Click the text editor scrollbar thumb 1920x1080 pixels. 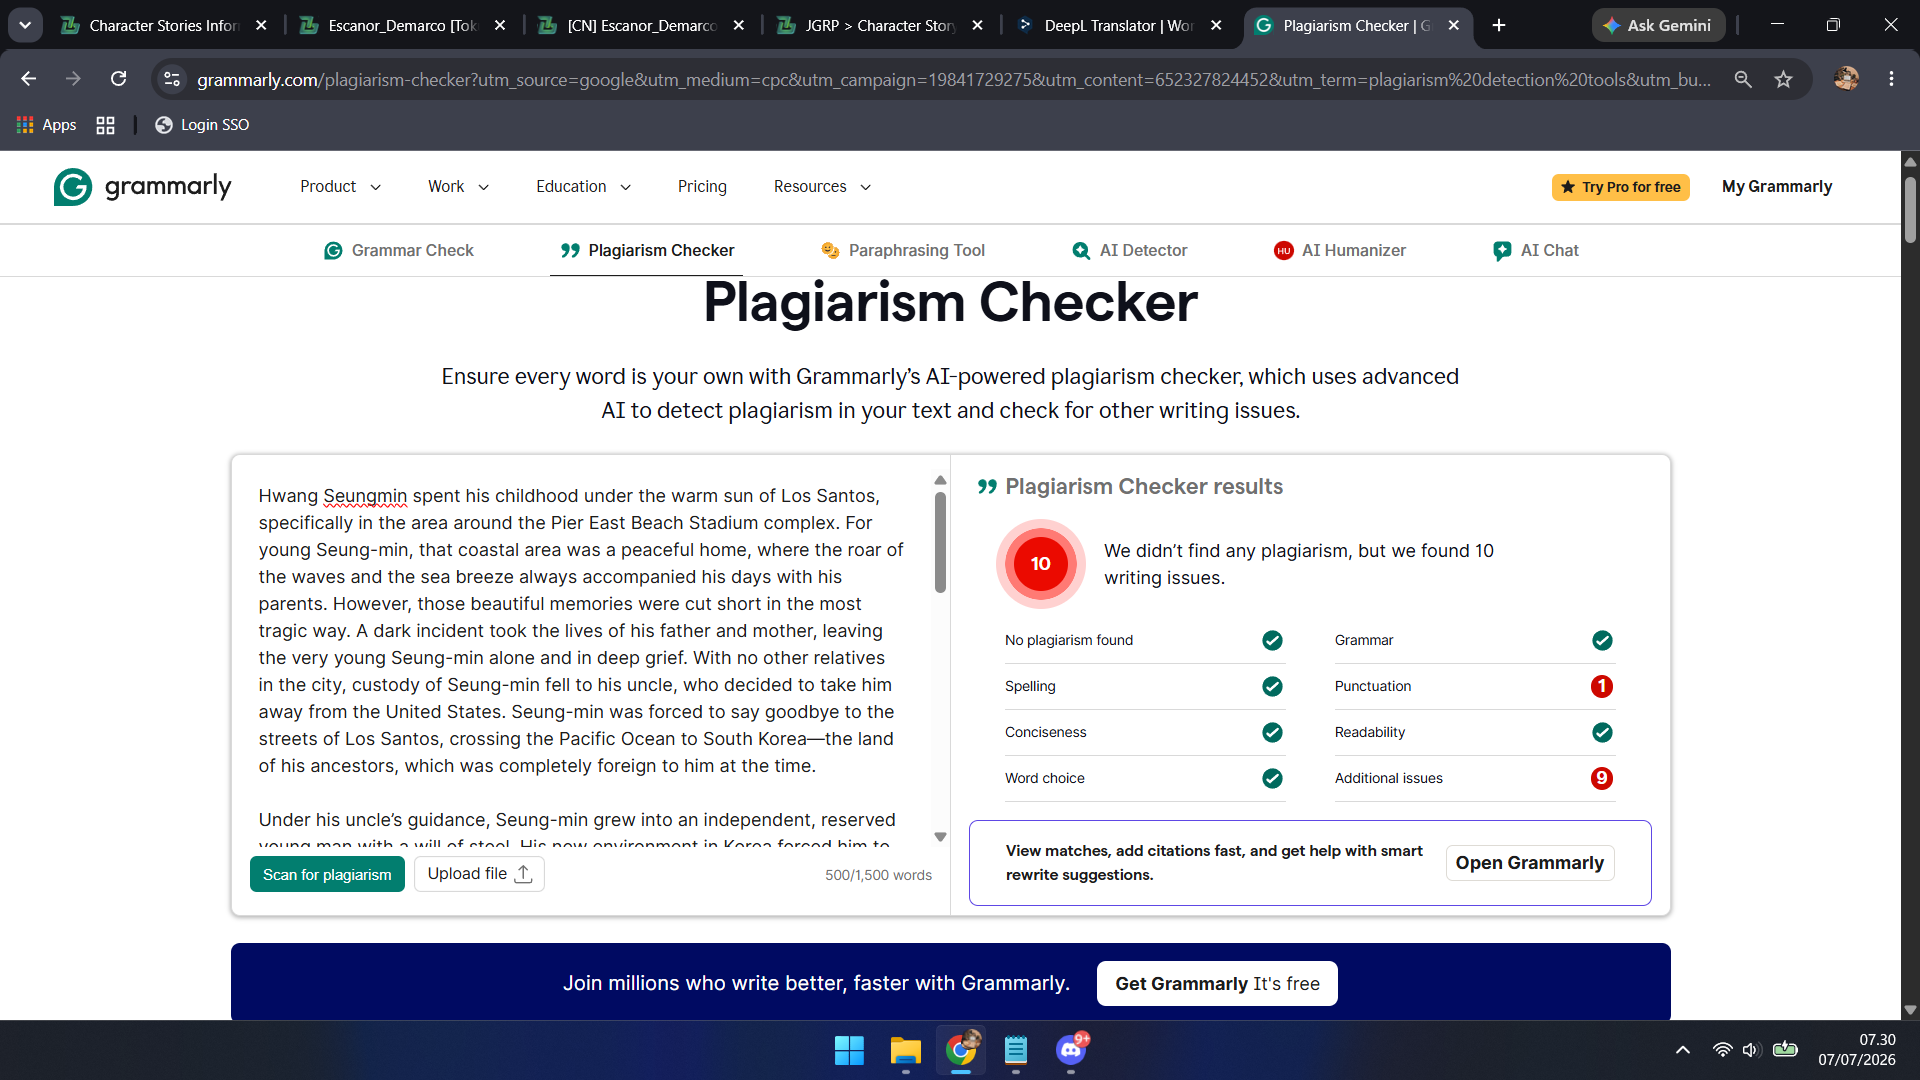point(940,543)
